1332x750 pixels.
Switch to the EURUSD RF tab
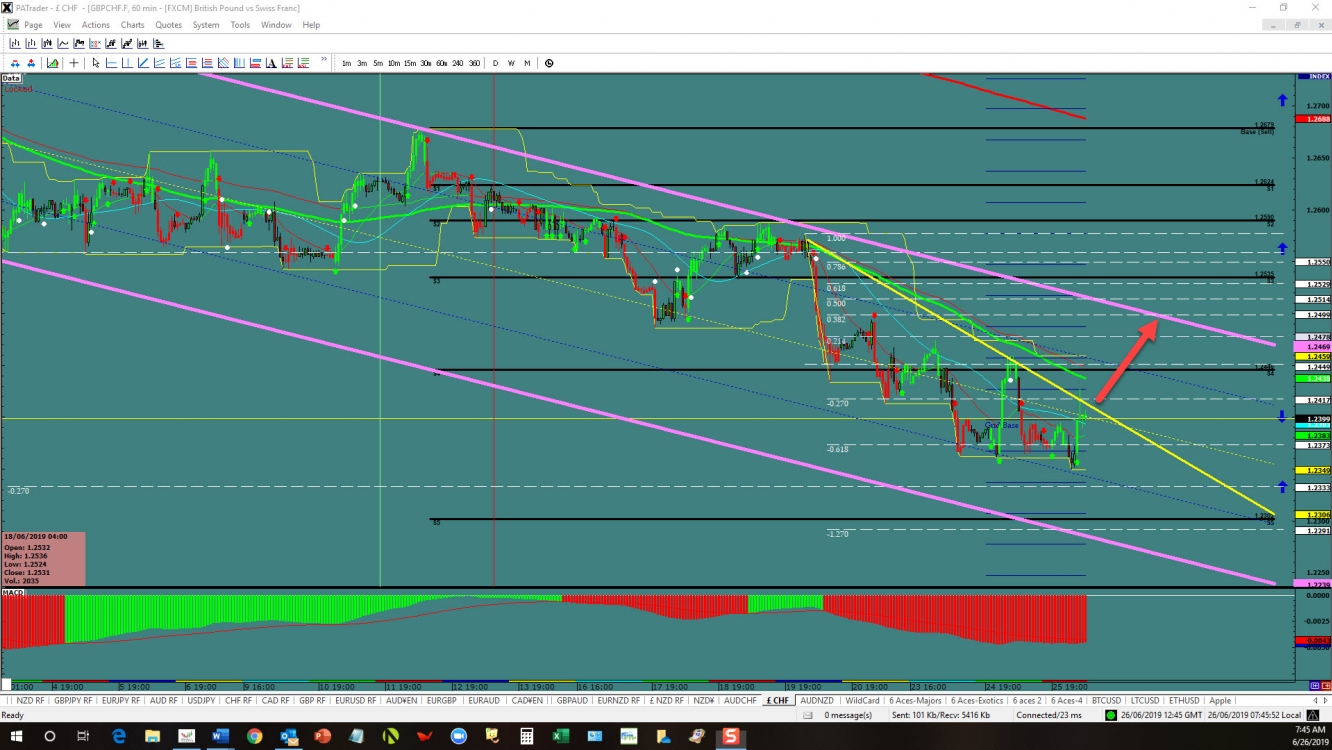click(355, 700)
